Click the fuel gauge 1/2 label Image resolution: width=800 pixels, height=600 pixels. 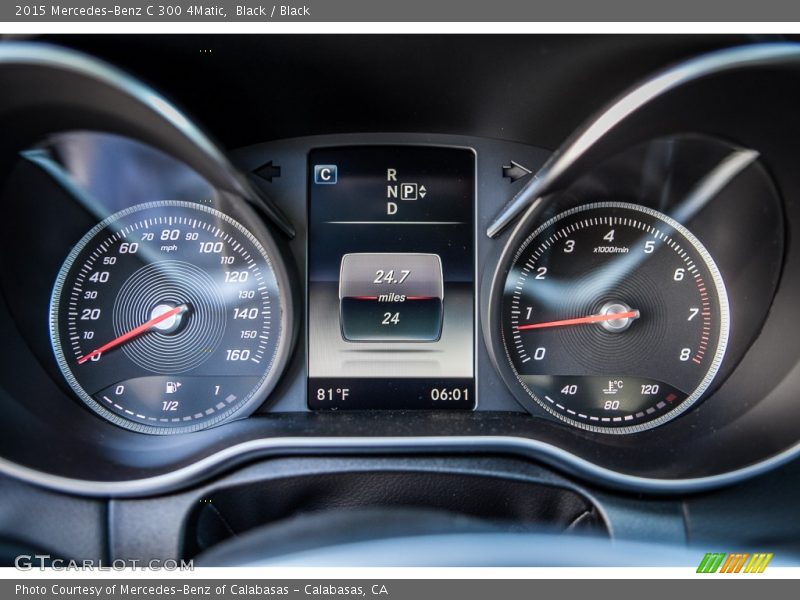[x=170, y=406]
